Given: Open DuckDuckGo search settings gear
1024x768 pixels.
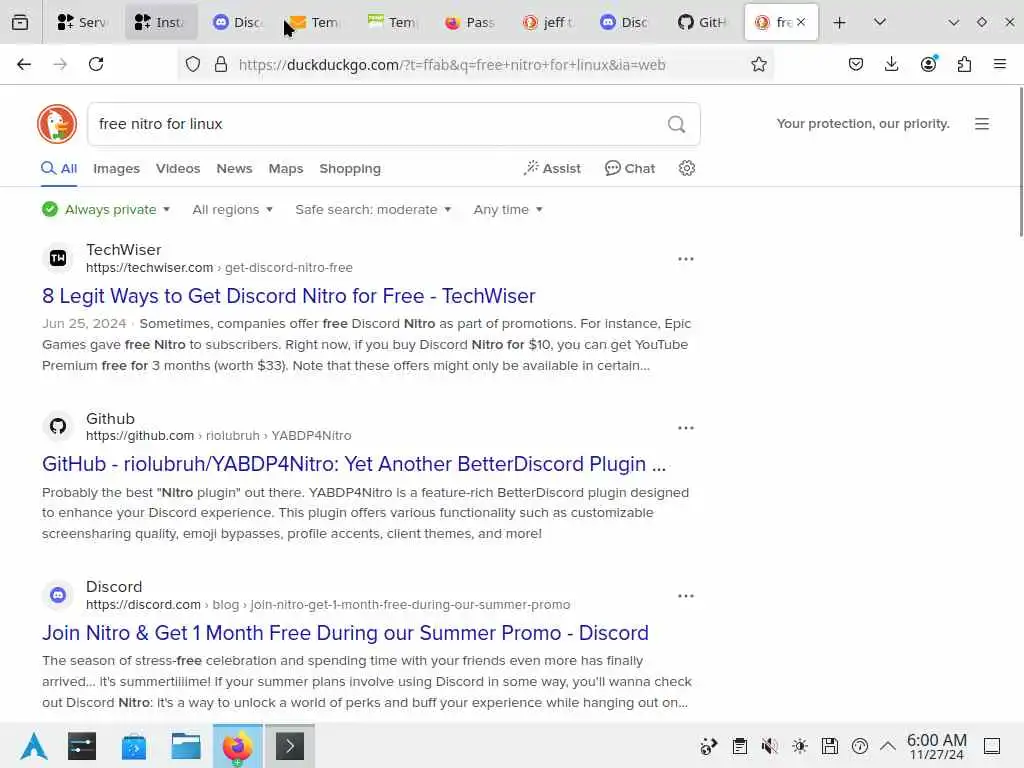Looking at the screenshot, I should point(686,168).
